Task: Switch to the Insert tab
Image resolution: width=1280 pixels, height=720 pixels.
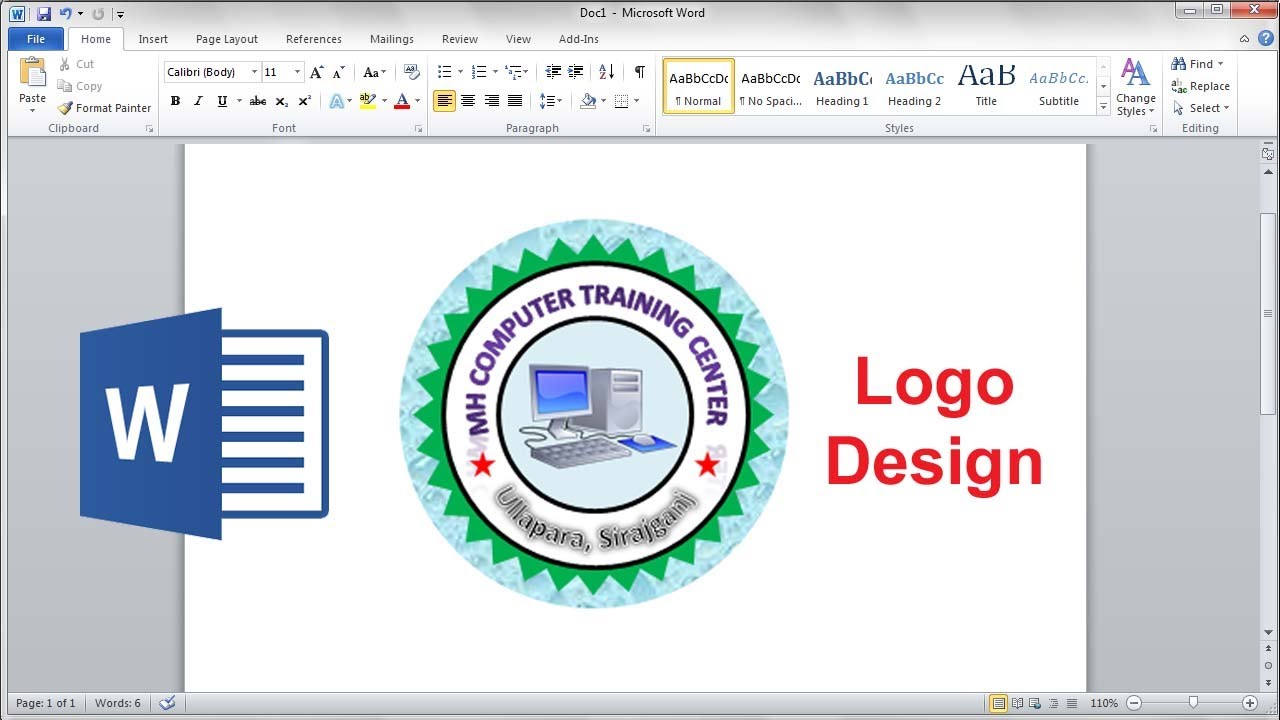Action: (x=153, y=39)
